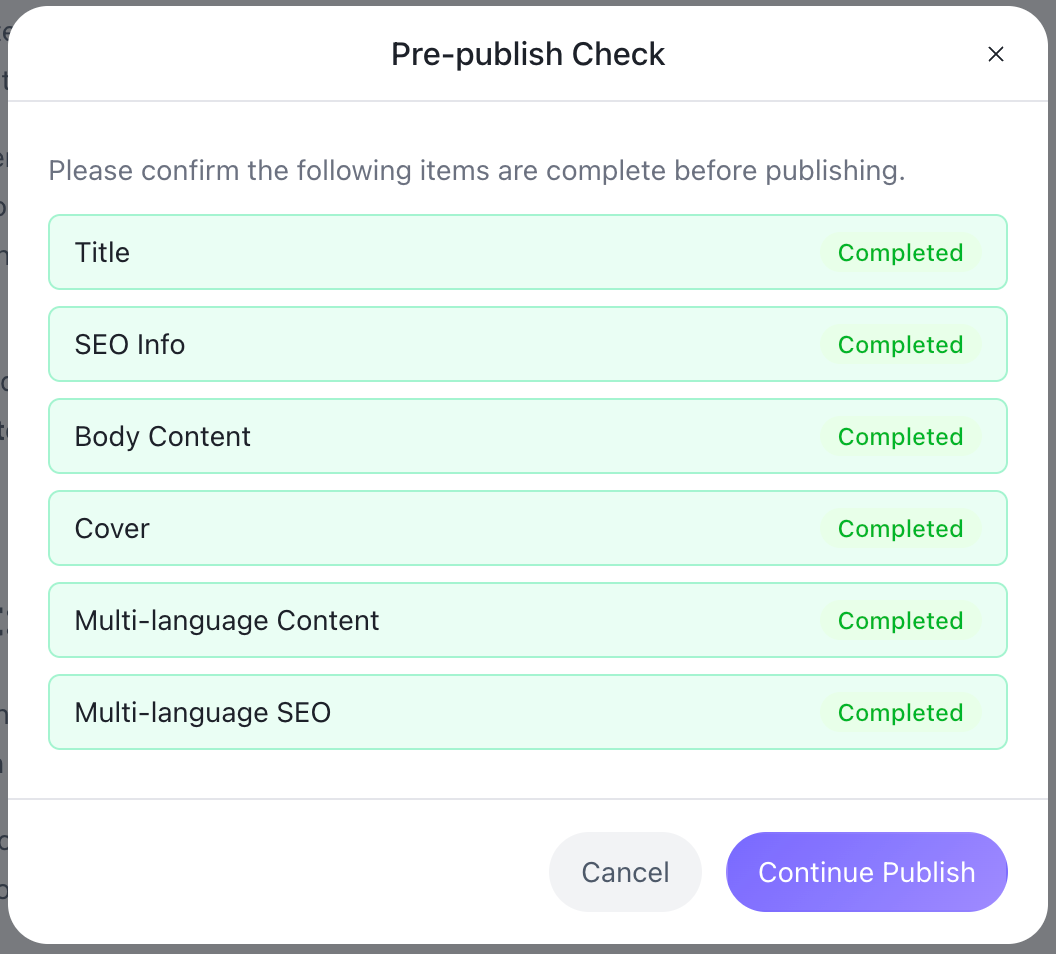
Task: Click the Pre-publish Check dialog title
Action: 528,54
